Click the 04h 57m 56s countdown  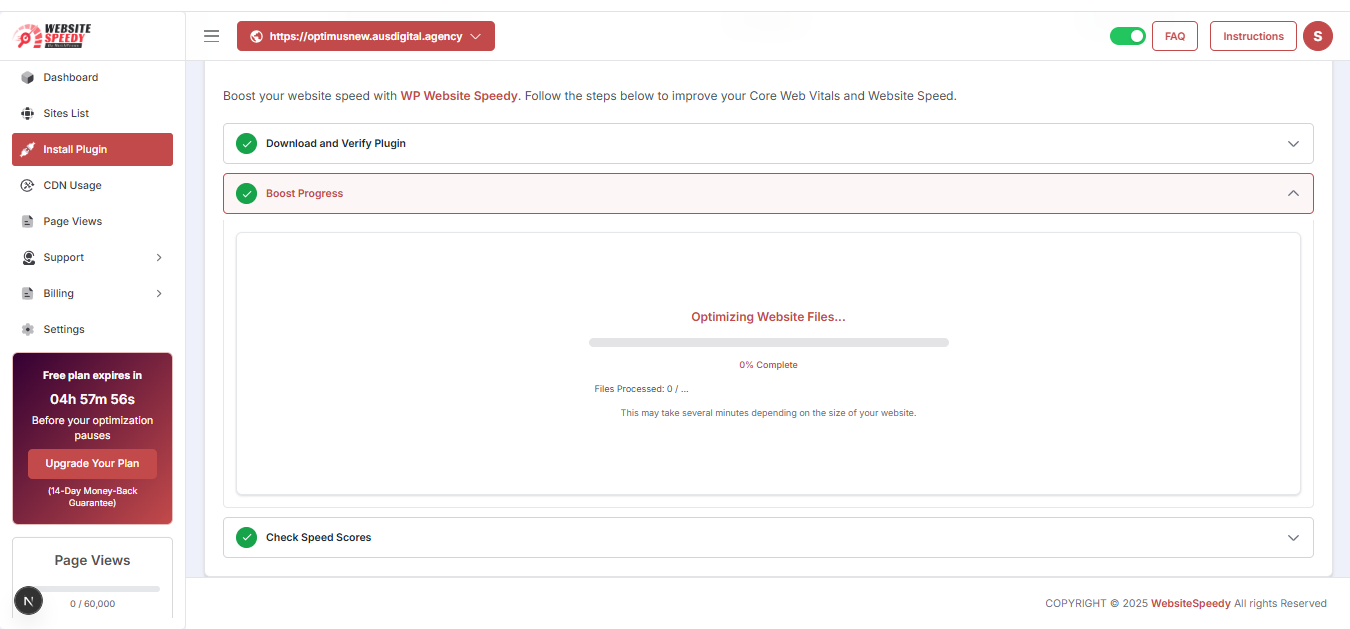click(x=92, y=398)
